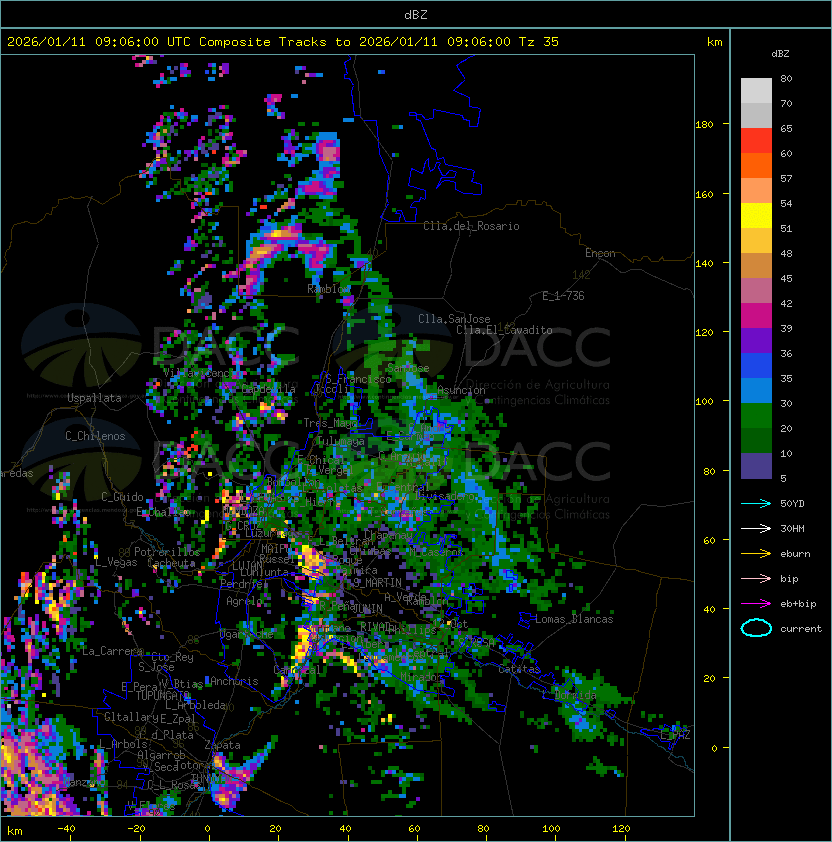The height and width of the screenshot is (842, 832).
Task: Pick the mauve swatch between 45 and 42
Action: (x=756, y=291)
